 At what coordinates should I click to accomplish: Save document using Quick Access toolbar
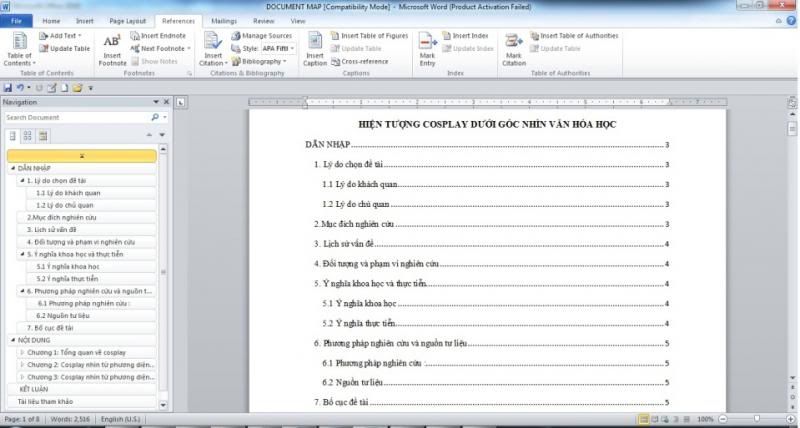click(x=8, y=88)
